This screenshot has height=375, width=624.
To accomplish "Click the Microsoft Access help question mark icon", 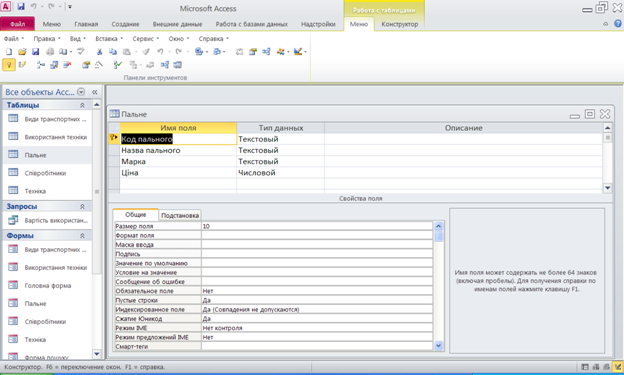I will click(x=617, y=24).
